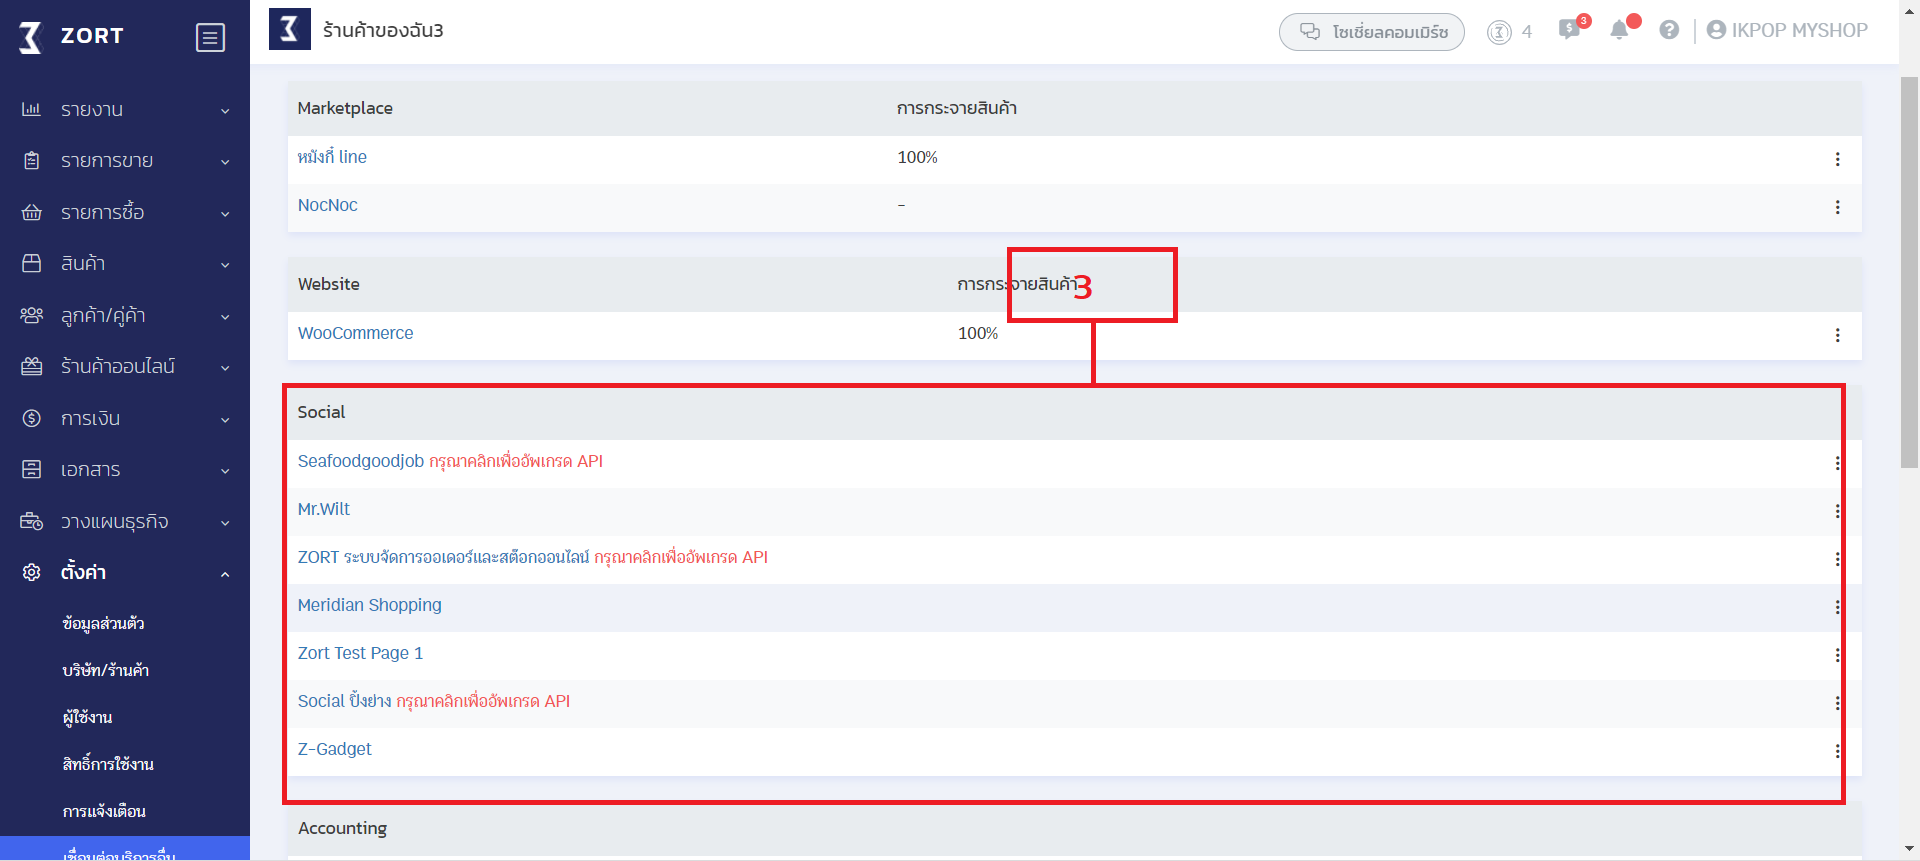
Task: Click upgrade API notice beside ZORT ระบบจัดการออเดอร์
Action: pyautogui.click(x=681, y=557)
